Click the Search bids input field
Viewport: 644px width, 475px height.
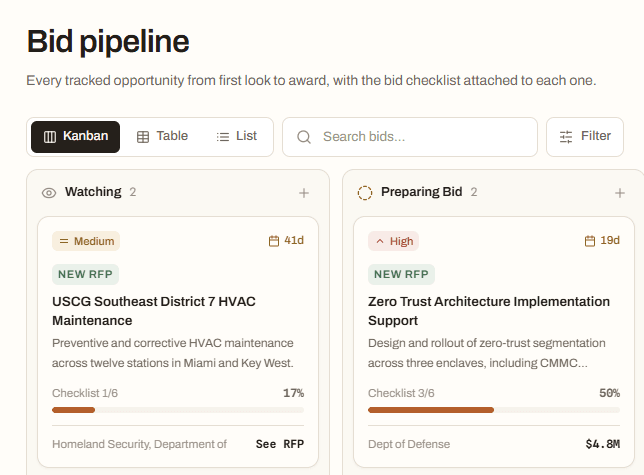click(410, 137)
